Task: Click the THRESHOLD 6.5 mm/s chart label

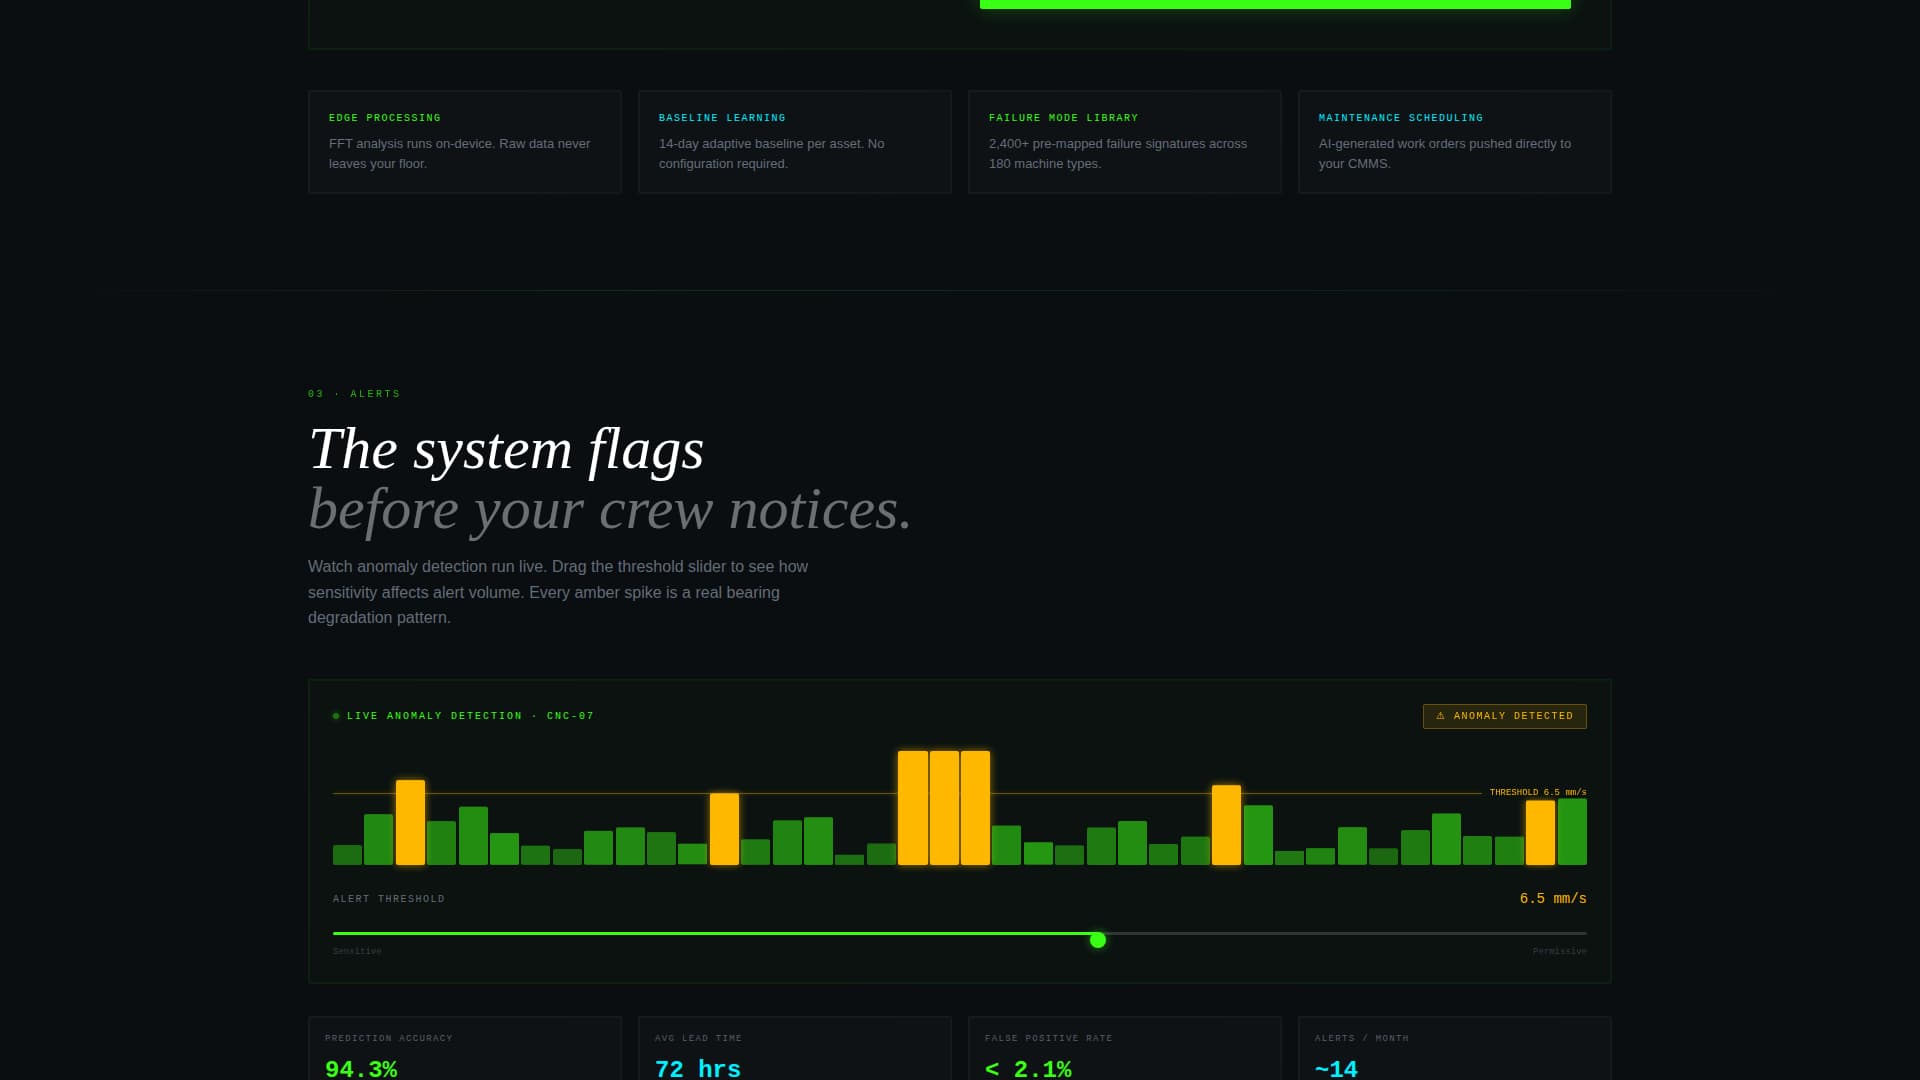Action: 1537,792
